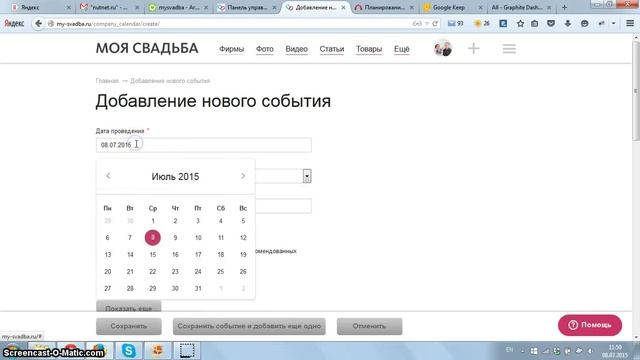Select highlighted day 8 in calendar
Screen dimensions: 640x360
tap(153, 238)
